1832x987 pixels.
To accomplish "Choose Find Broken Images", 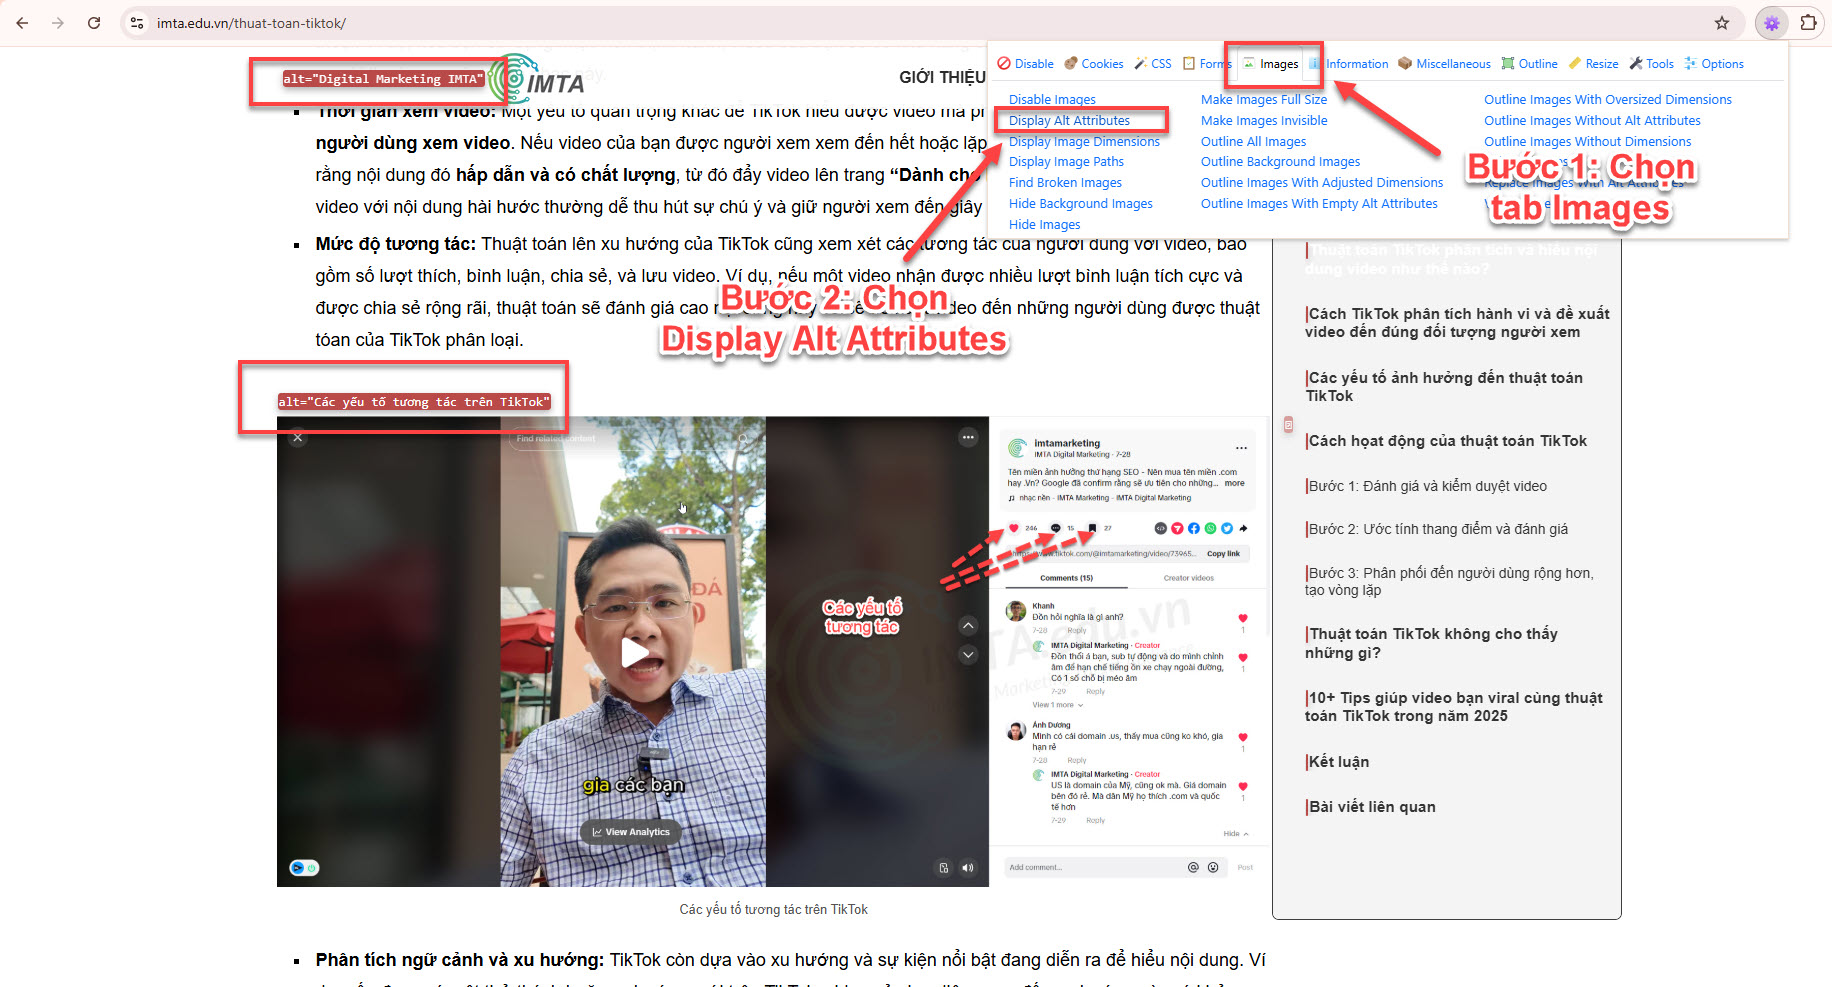I will [x=1065, y=183].
